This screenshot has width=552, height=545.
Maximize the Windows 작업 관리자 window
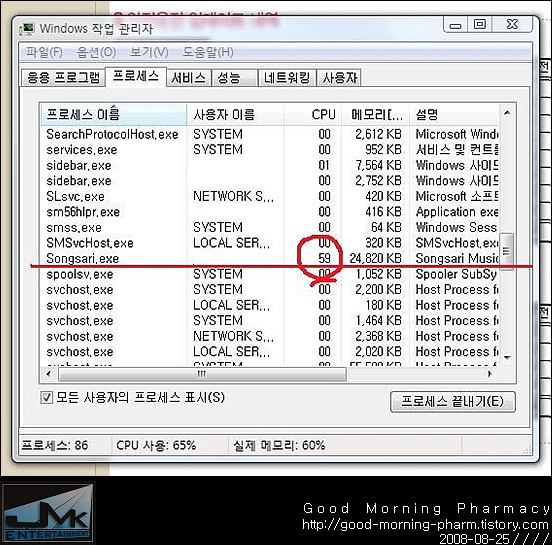pos(479,25)
